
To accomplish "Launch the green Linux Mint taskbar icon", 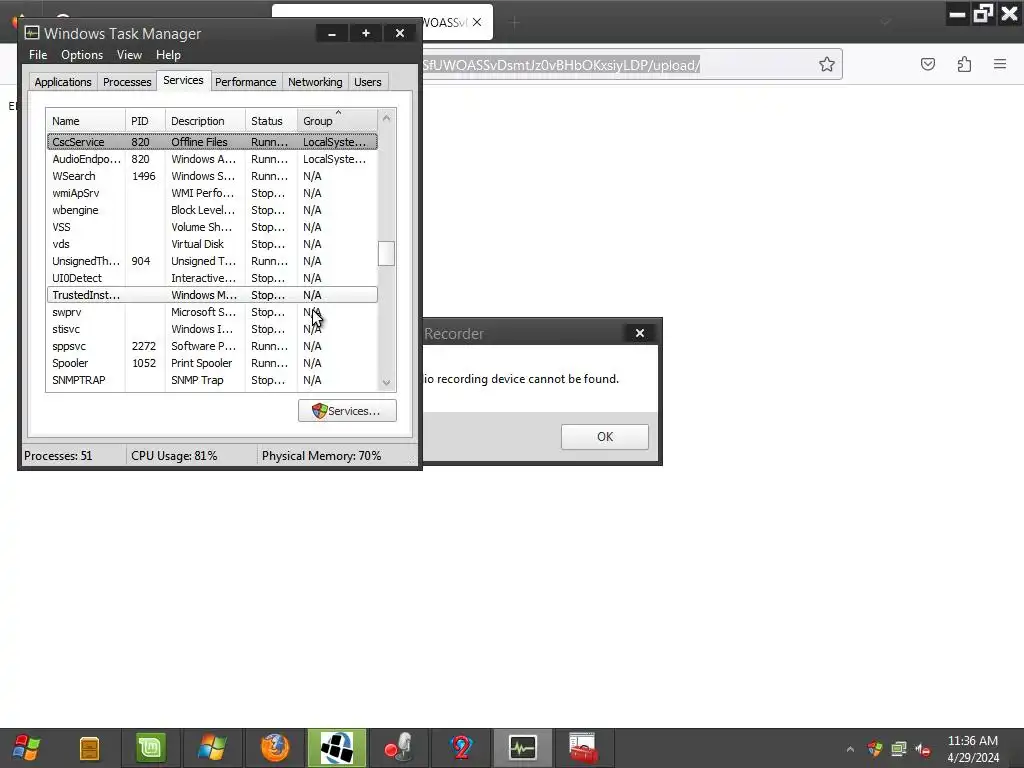I will pyautogui.click(x=151, y=748).
